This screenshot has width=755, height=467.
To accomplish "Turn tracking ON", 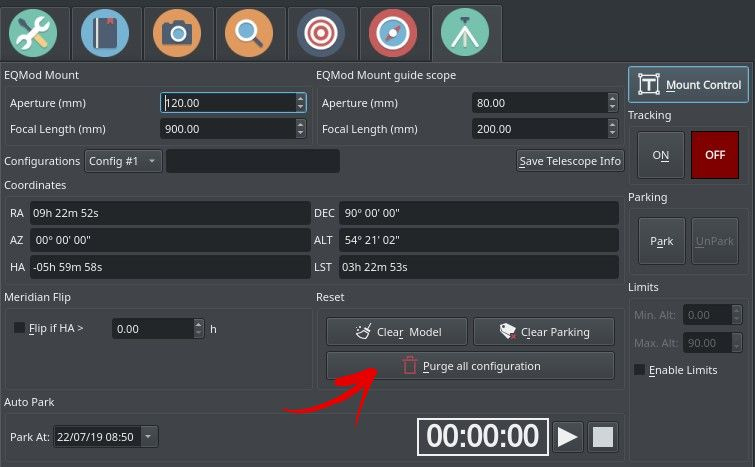I will 661,155.
